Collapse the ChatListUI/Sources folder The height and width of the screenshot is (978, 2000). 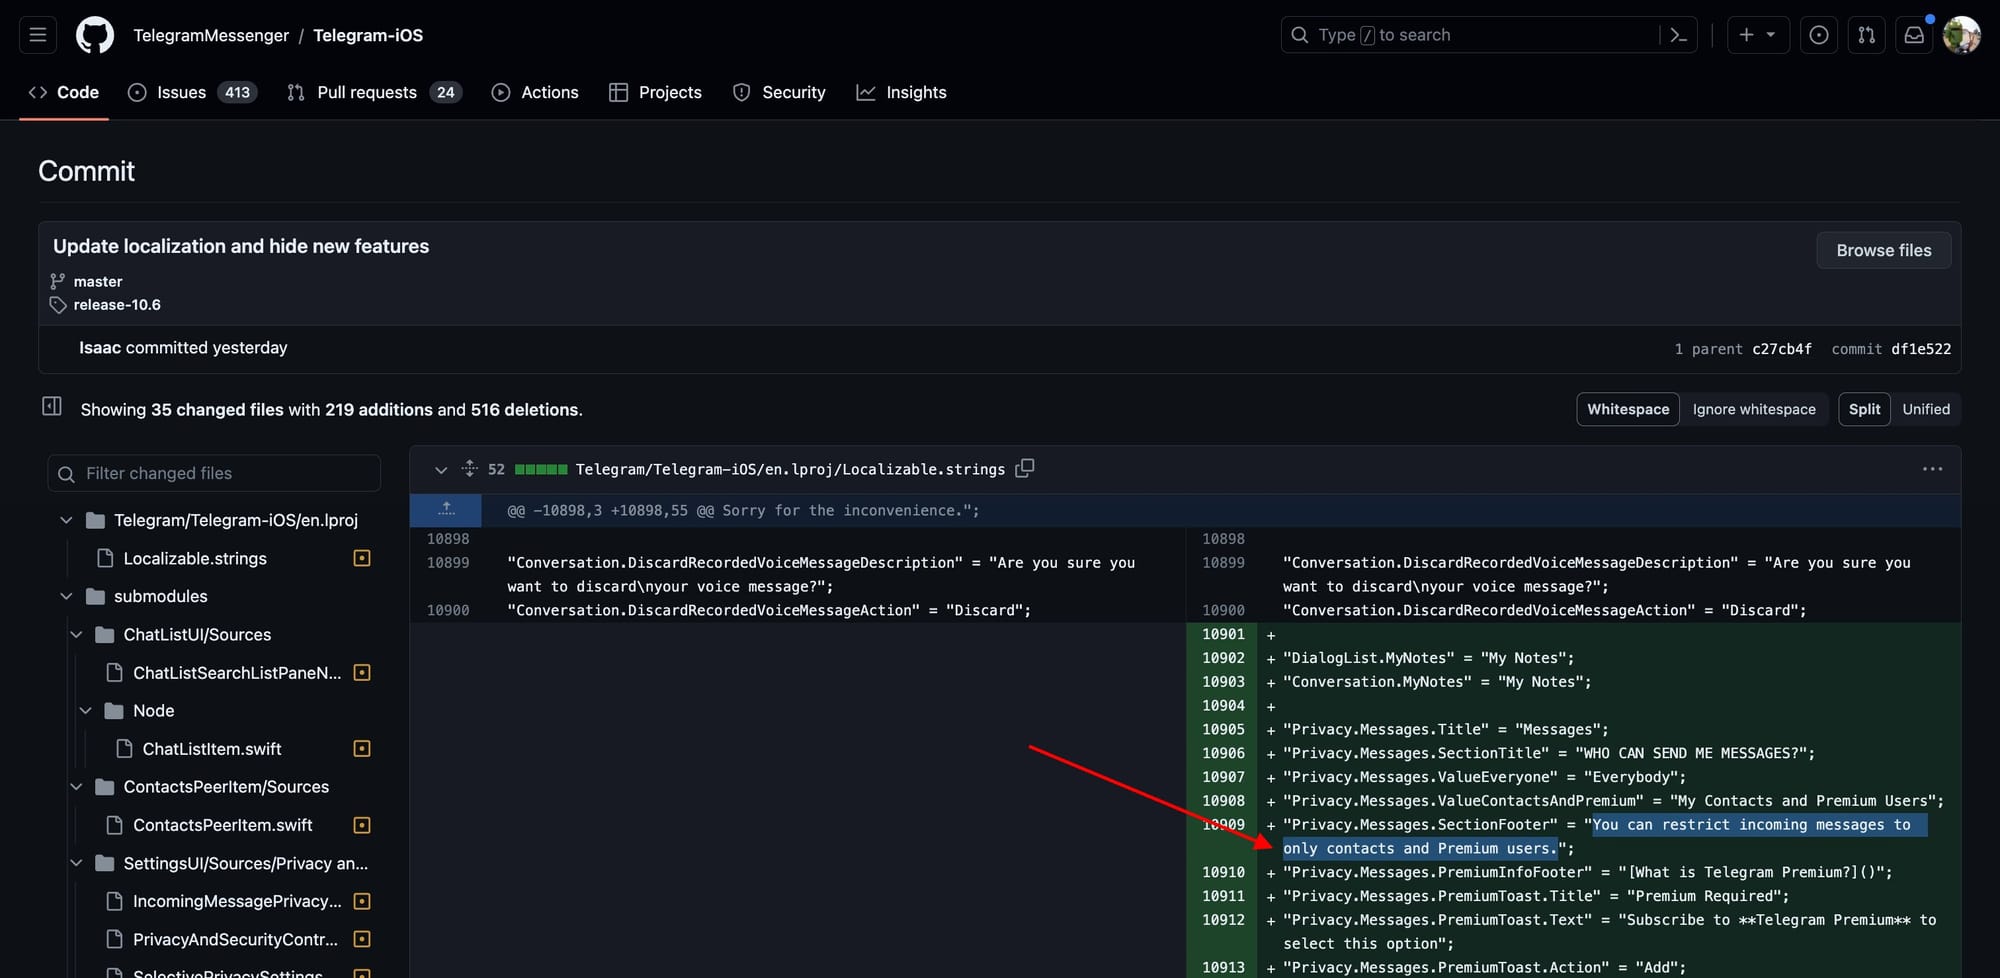pyautogui.click(x=76, y=635)
